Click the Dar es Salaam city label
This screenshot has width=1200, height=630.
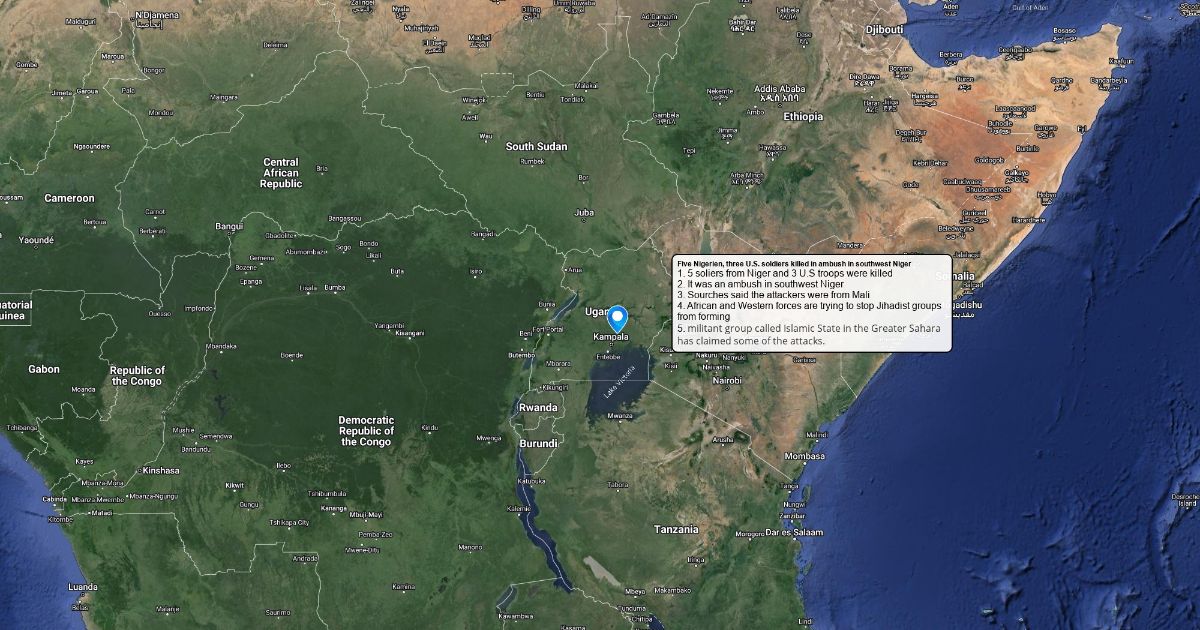(795, 533)
